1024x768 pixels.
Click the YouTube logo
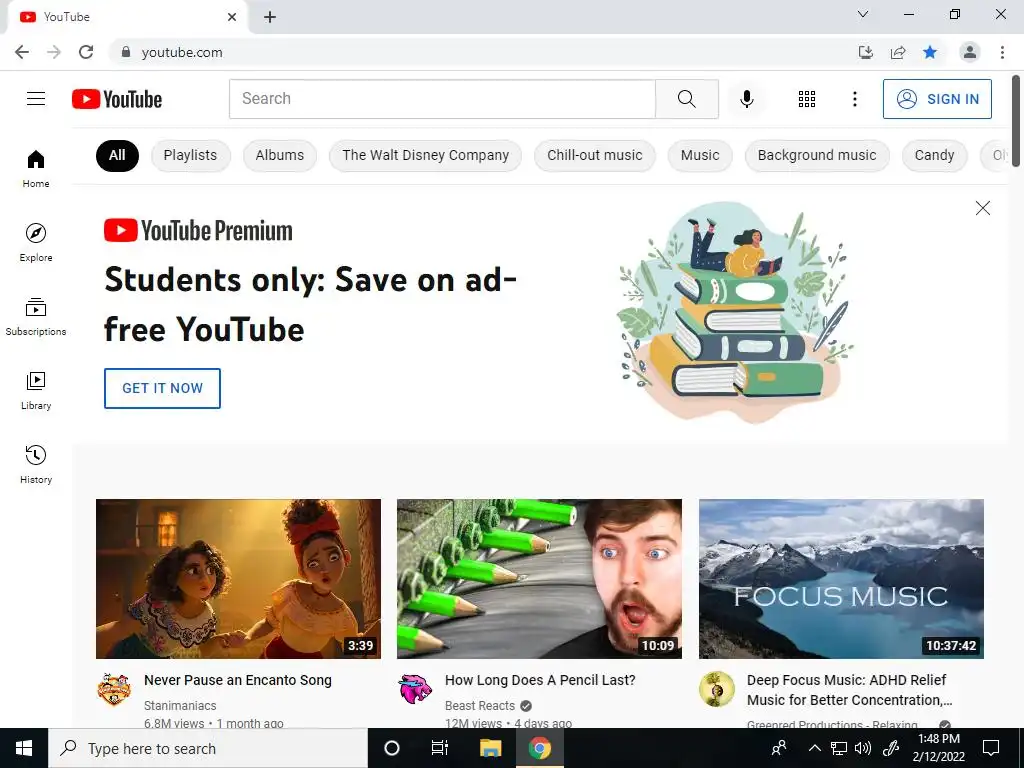[x=117, y=99]
